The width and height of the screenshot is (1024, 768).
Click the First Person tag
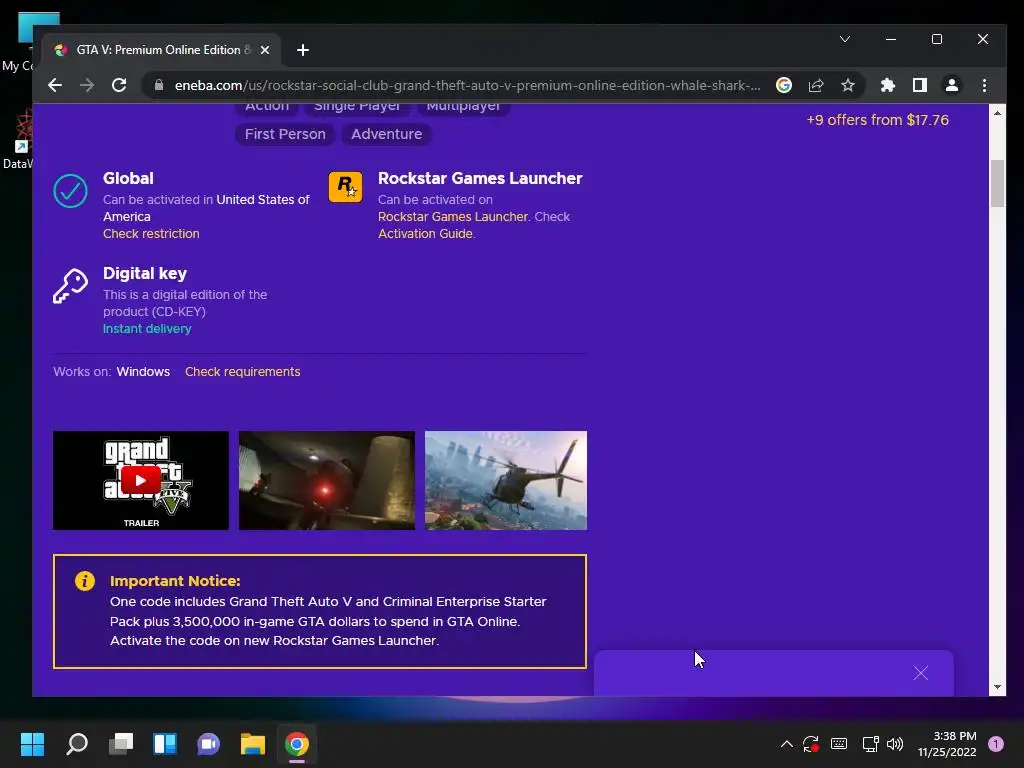[285, 134]
